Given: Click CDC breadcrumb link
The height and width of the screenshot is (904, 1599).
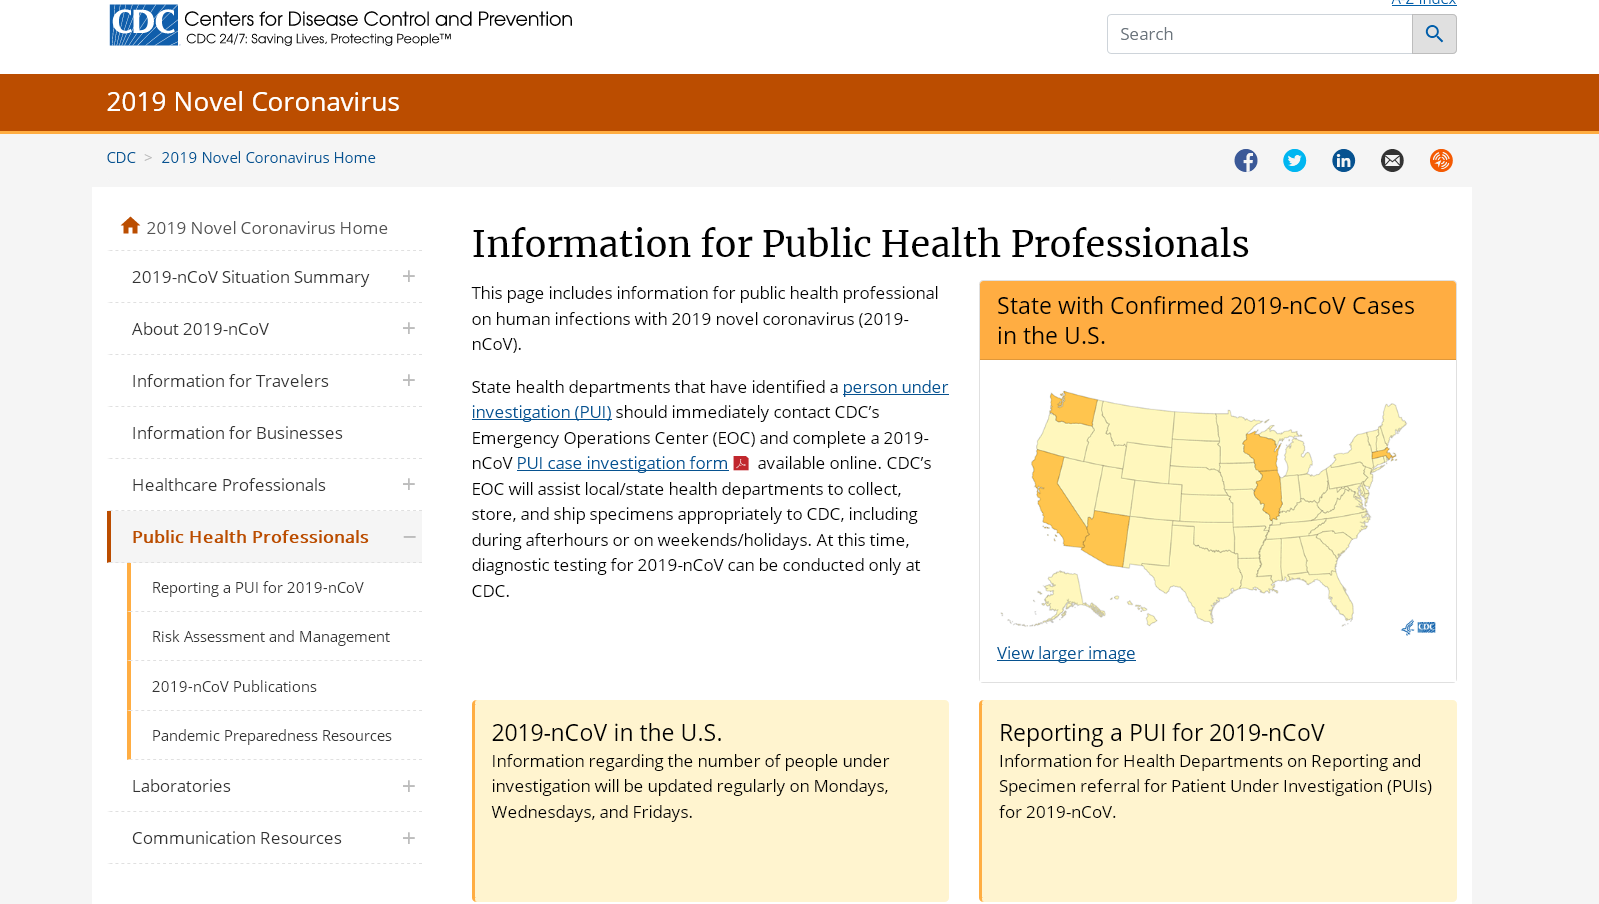Looking at the screenshot, I should coord(121,158).
